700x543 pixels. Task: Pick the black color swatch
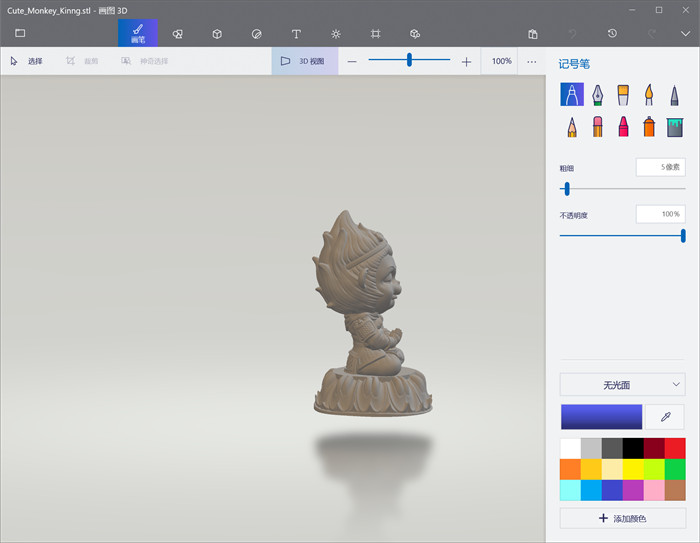[633, 448]
